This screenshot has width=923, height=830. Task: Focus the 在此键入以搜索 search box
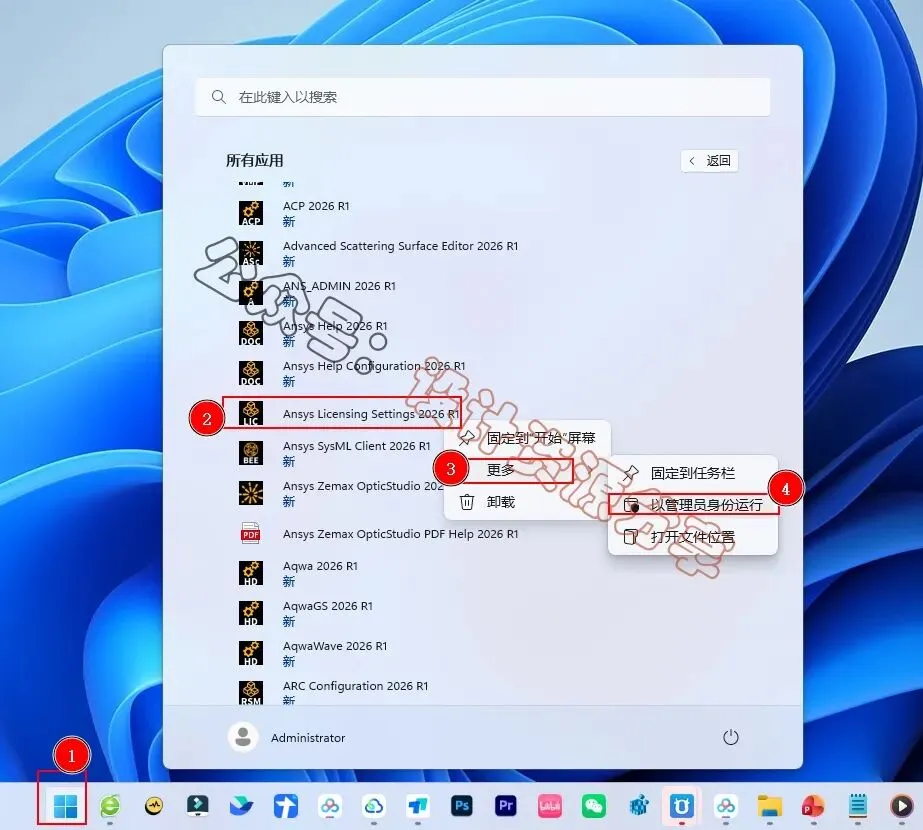click(x=483, y=97)
